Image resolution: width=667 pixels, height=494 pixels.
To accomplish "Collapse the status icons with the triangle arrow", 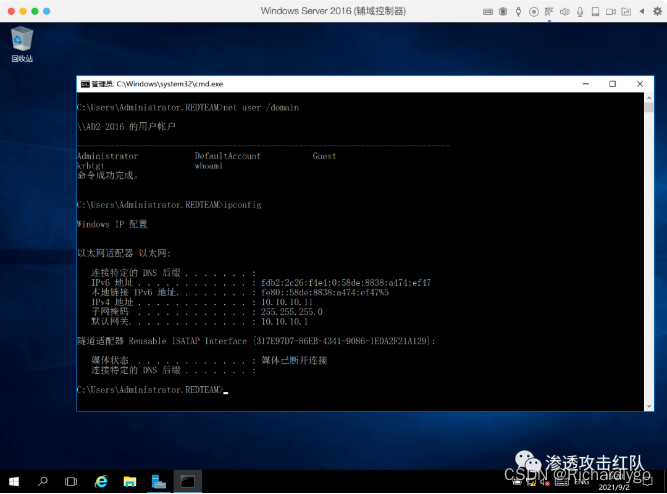I will click(x=641, y=11).
